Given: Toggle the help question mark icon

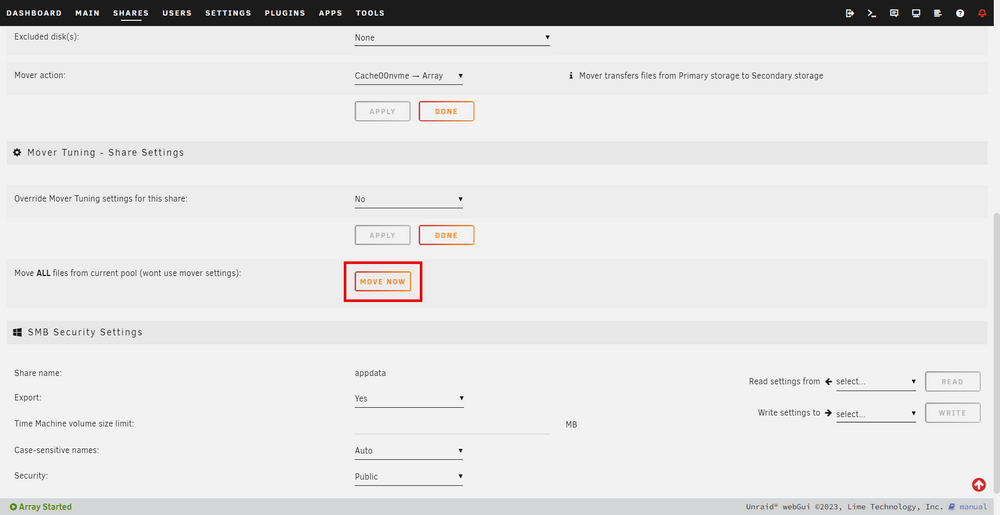Looking at the screenshot, I should pyautogui.click(x=960, y=13).
